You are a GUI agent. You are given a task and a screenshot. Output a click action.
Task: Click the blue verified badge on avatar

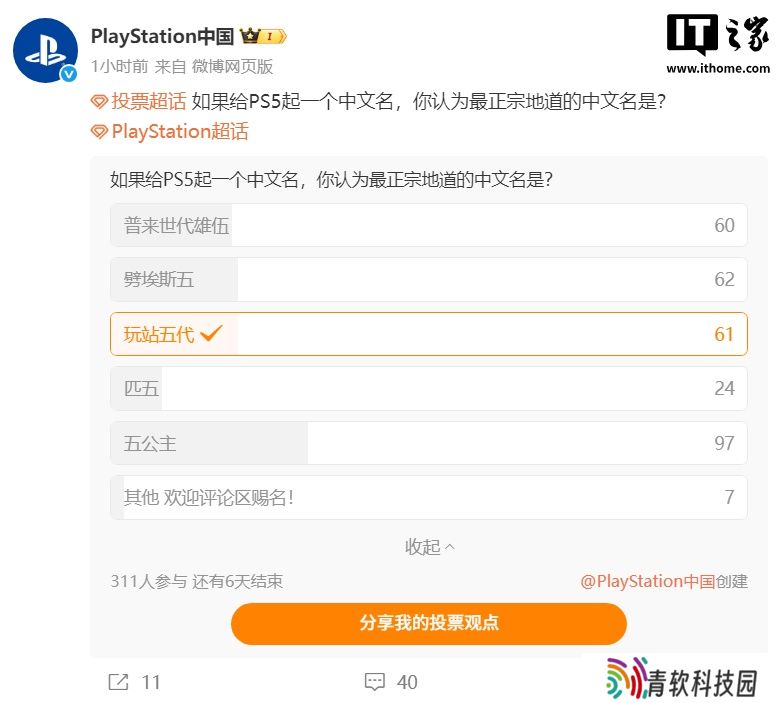tap(69, 74)
